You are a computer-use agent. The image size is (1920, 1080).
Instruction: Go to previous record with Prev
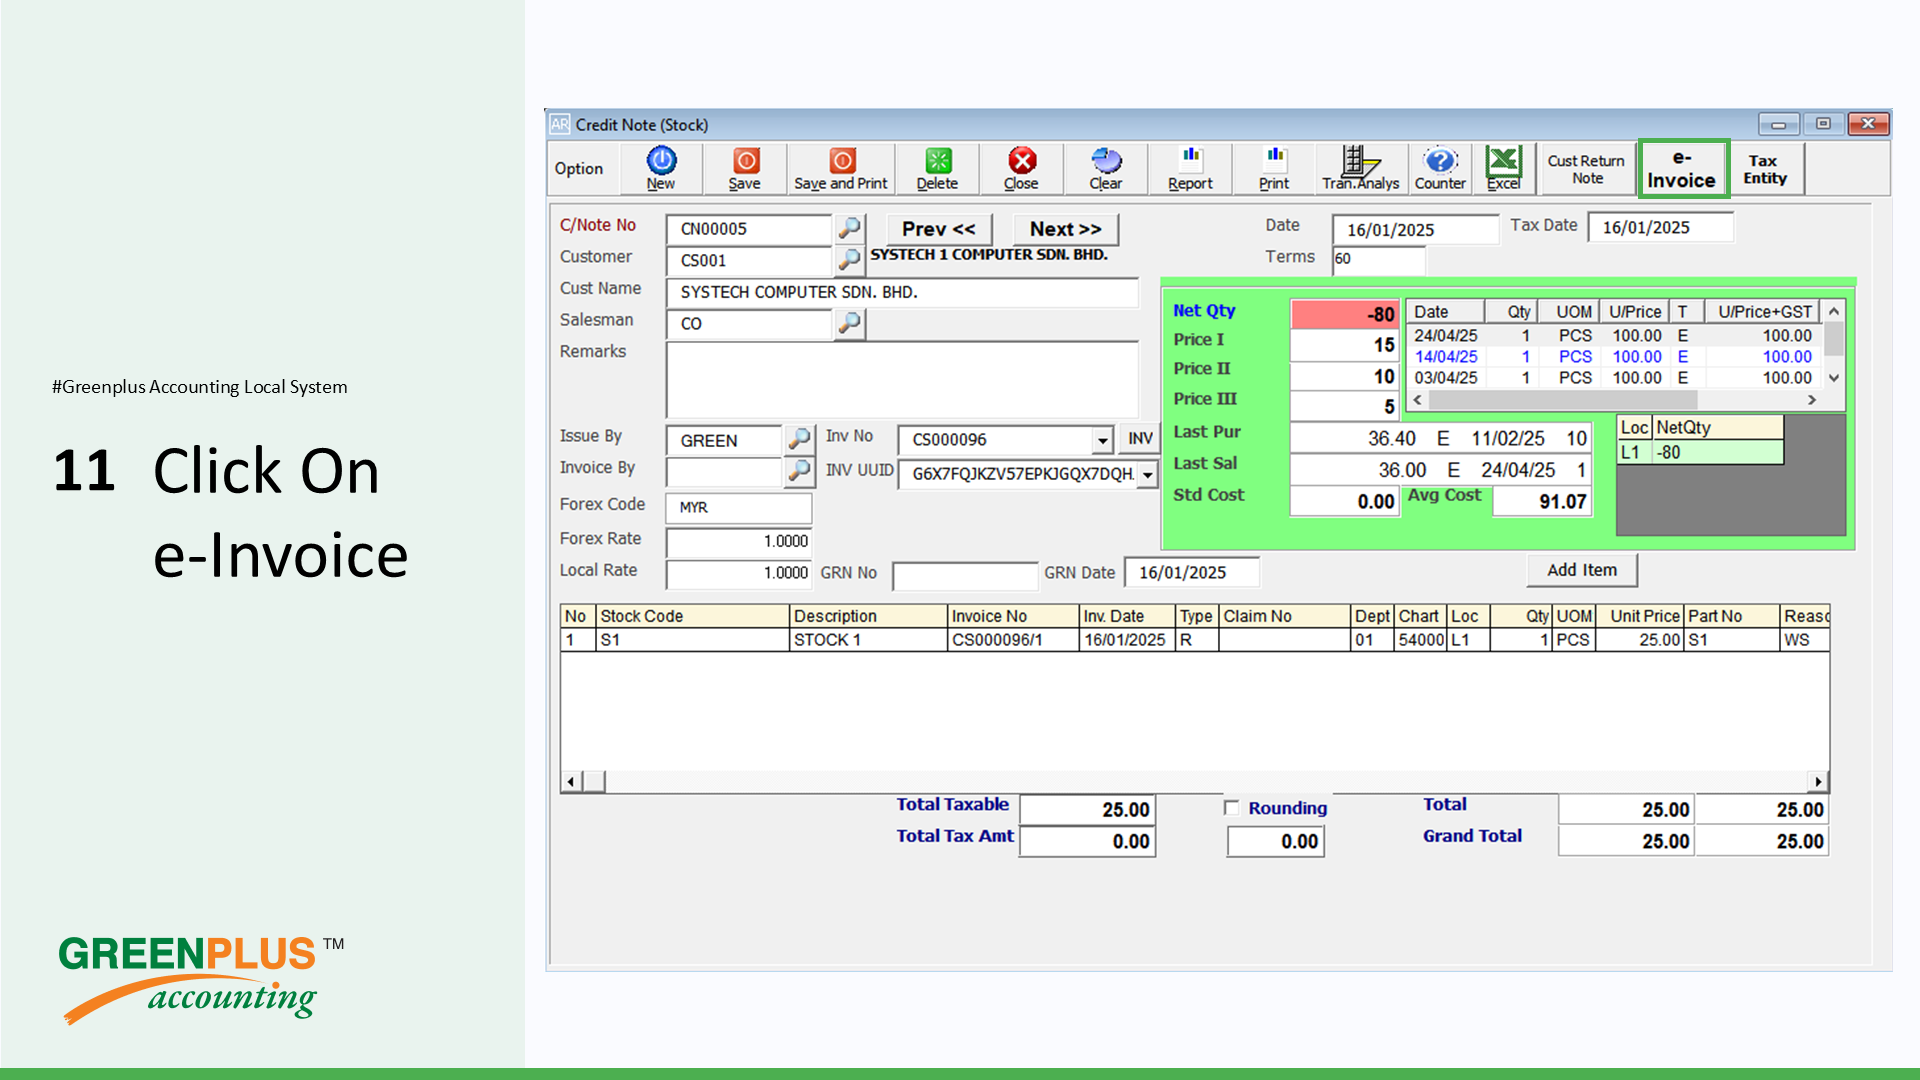pyautogui.click(x=938, y=229)
